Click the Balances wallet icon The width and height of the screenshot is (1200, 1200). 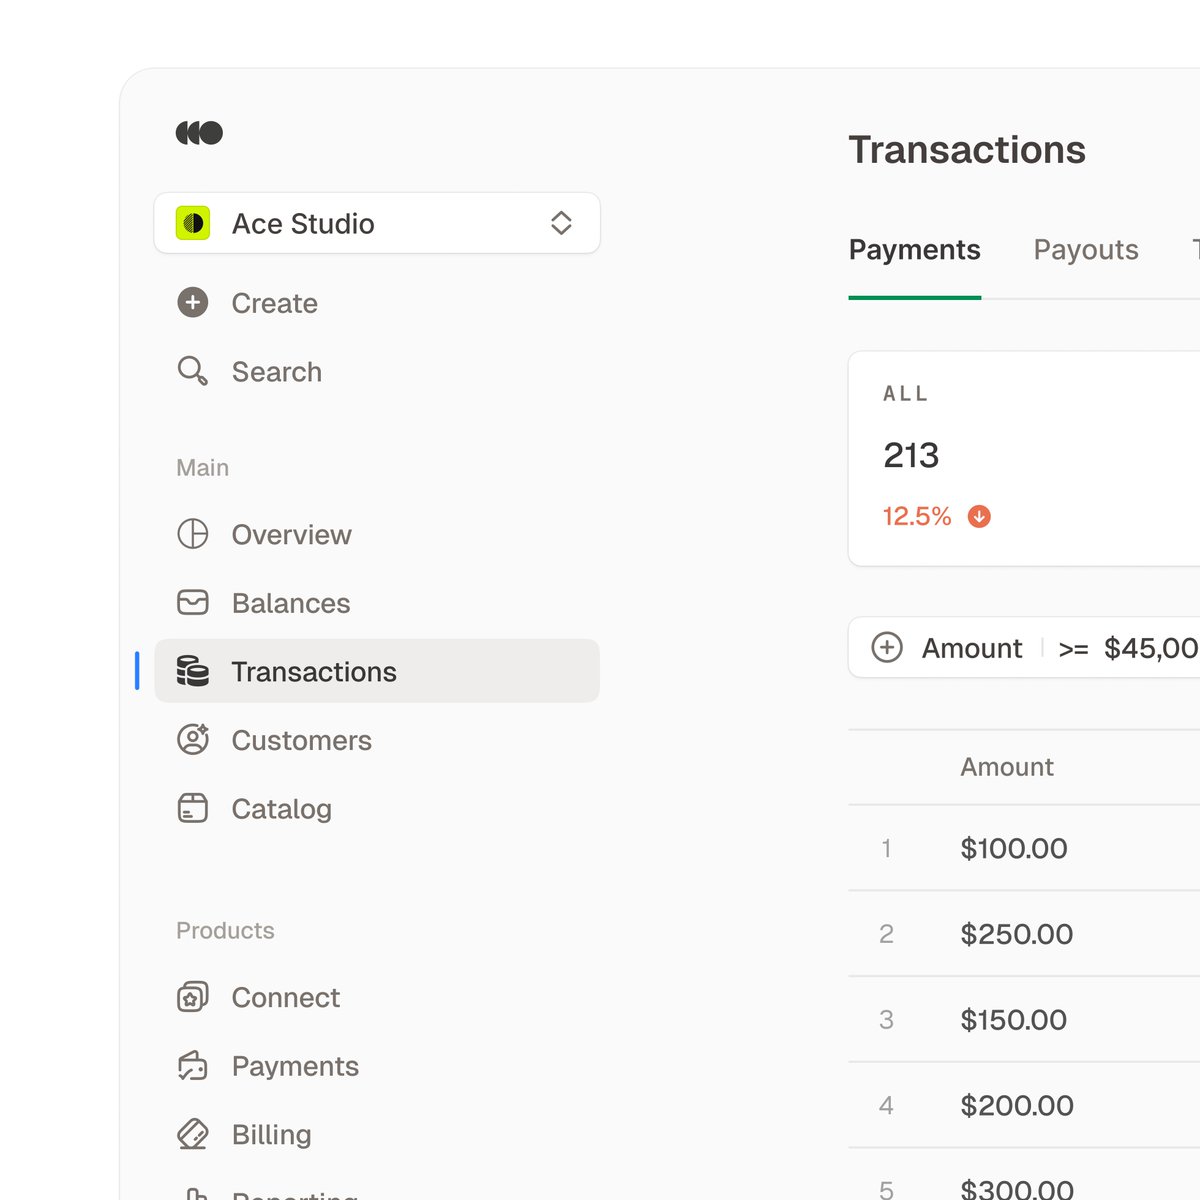click(193, 602)
